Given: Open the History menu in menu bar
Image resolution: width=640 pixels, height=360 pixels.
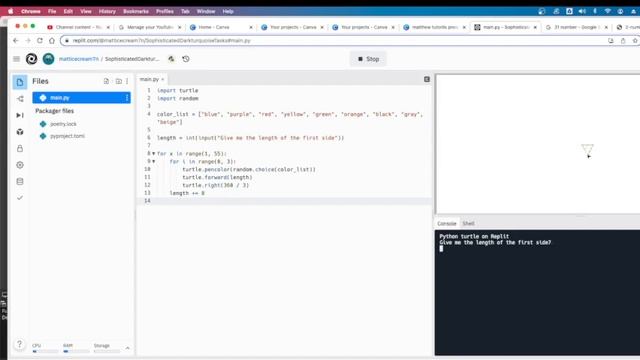Looking at the screenshot, I should coord(107,11).
